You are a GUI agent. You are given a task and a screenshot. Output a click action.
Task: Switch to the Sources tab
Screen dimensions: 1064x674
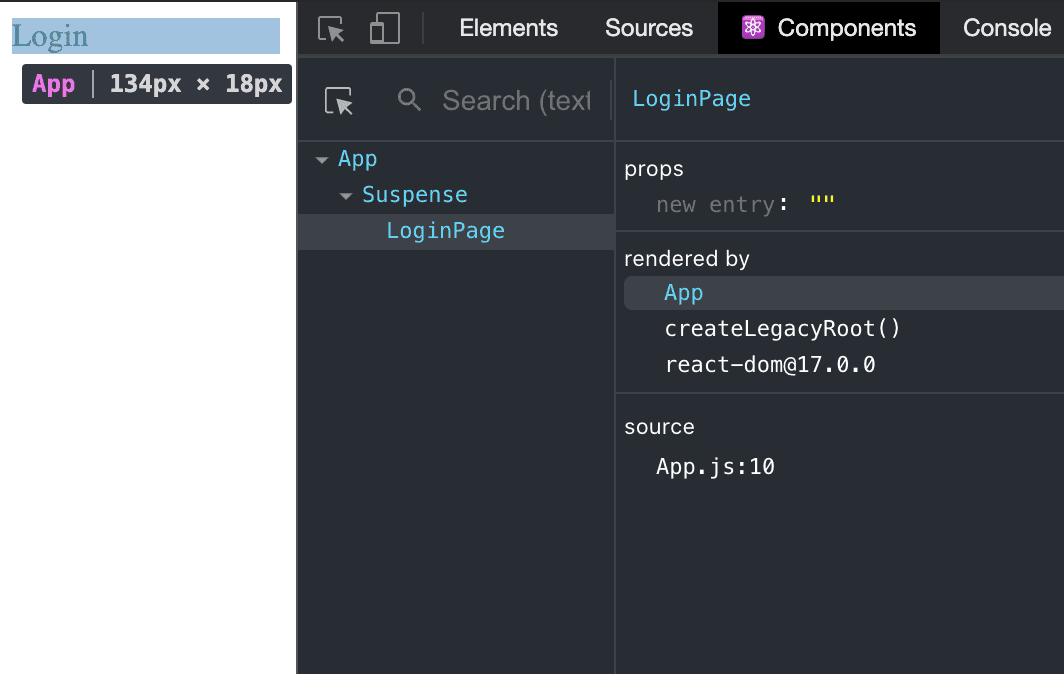649,28
